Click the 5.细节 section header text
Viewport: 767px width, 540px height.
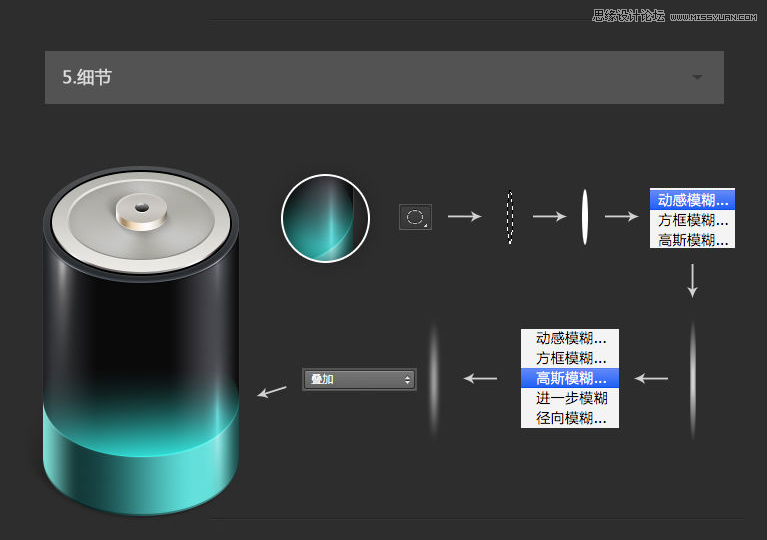coord(87,77)
